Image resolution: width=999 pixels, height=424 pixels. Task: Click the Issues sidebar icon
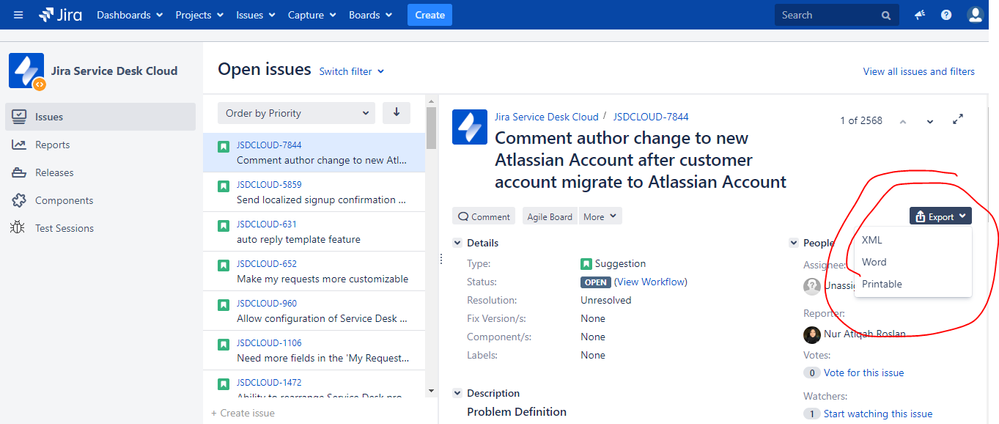pyautogui.click(x=19, y=117)
